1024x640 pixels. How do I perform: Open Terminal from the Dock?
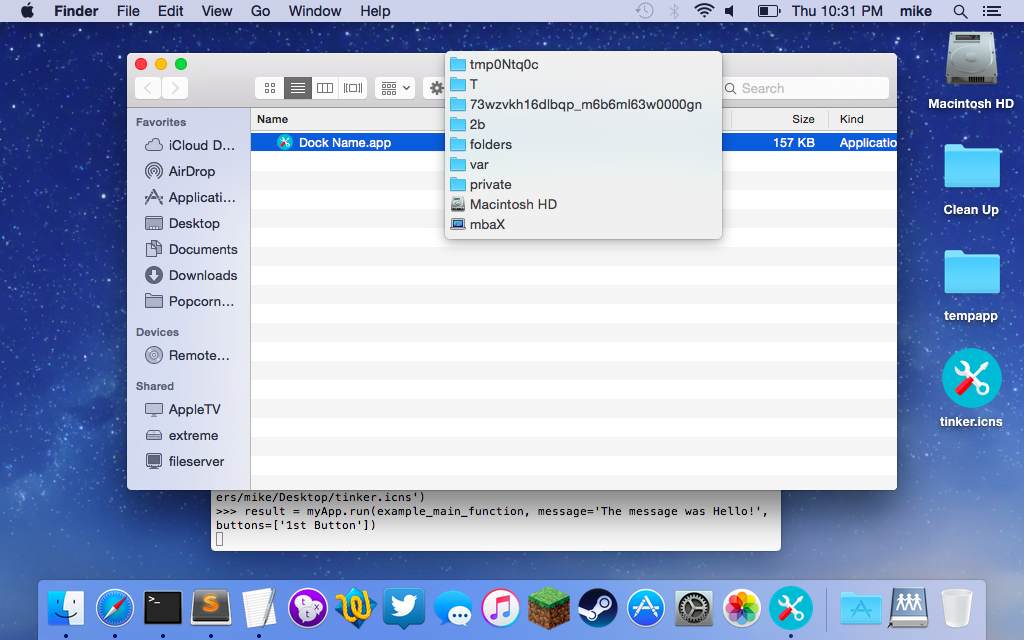tap(163, 608)
